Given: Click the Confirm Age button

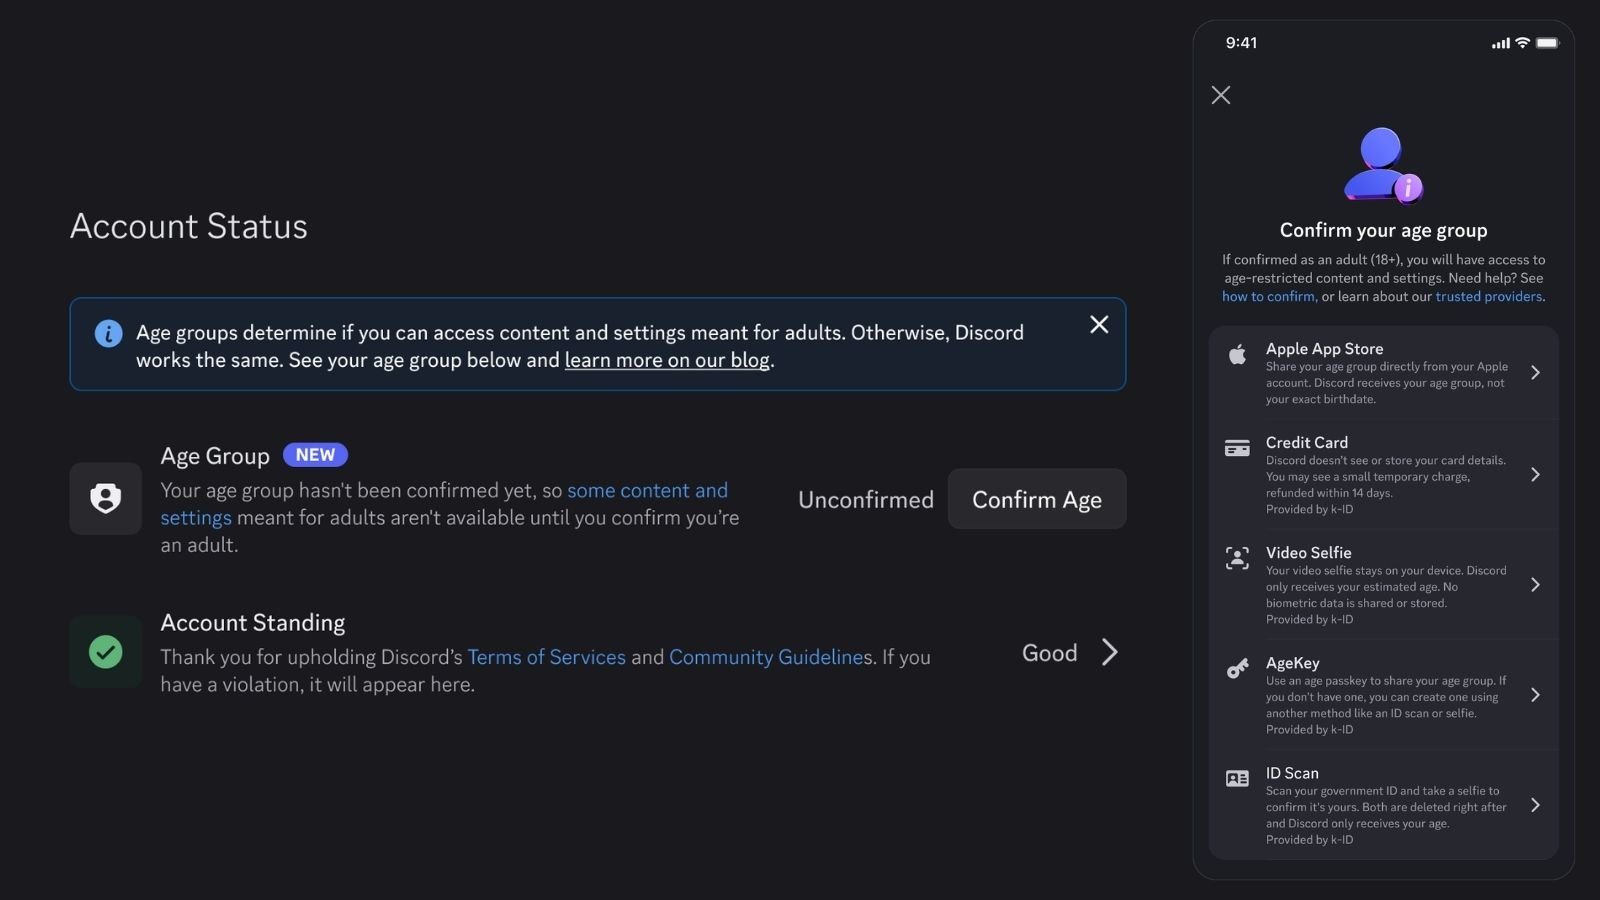Looking at the screenshot, I should coord(1037,499).
